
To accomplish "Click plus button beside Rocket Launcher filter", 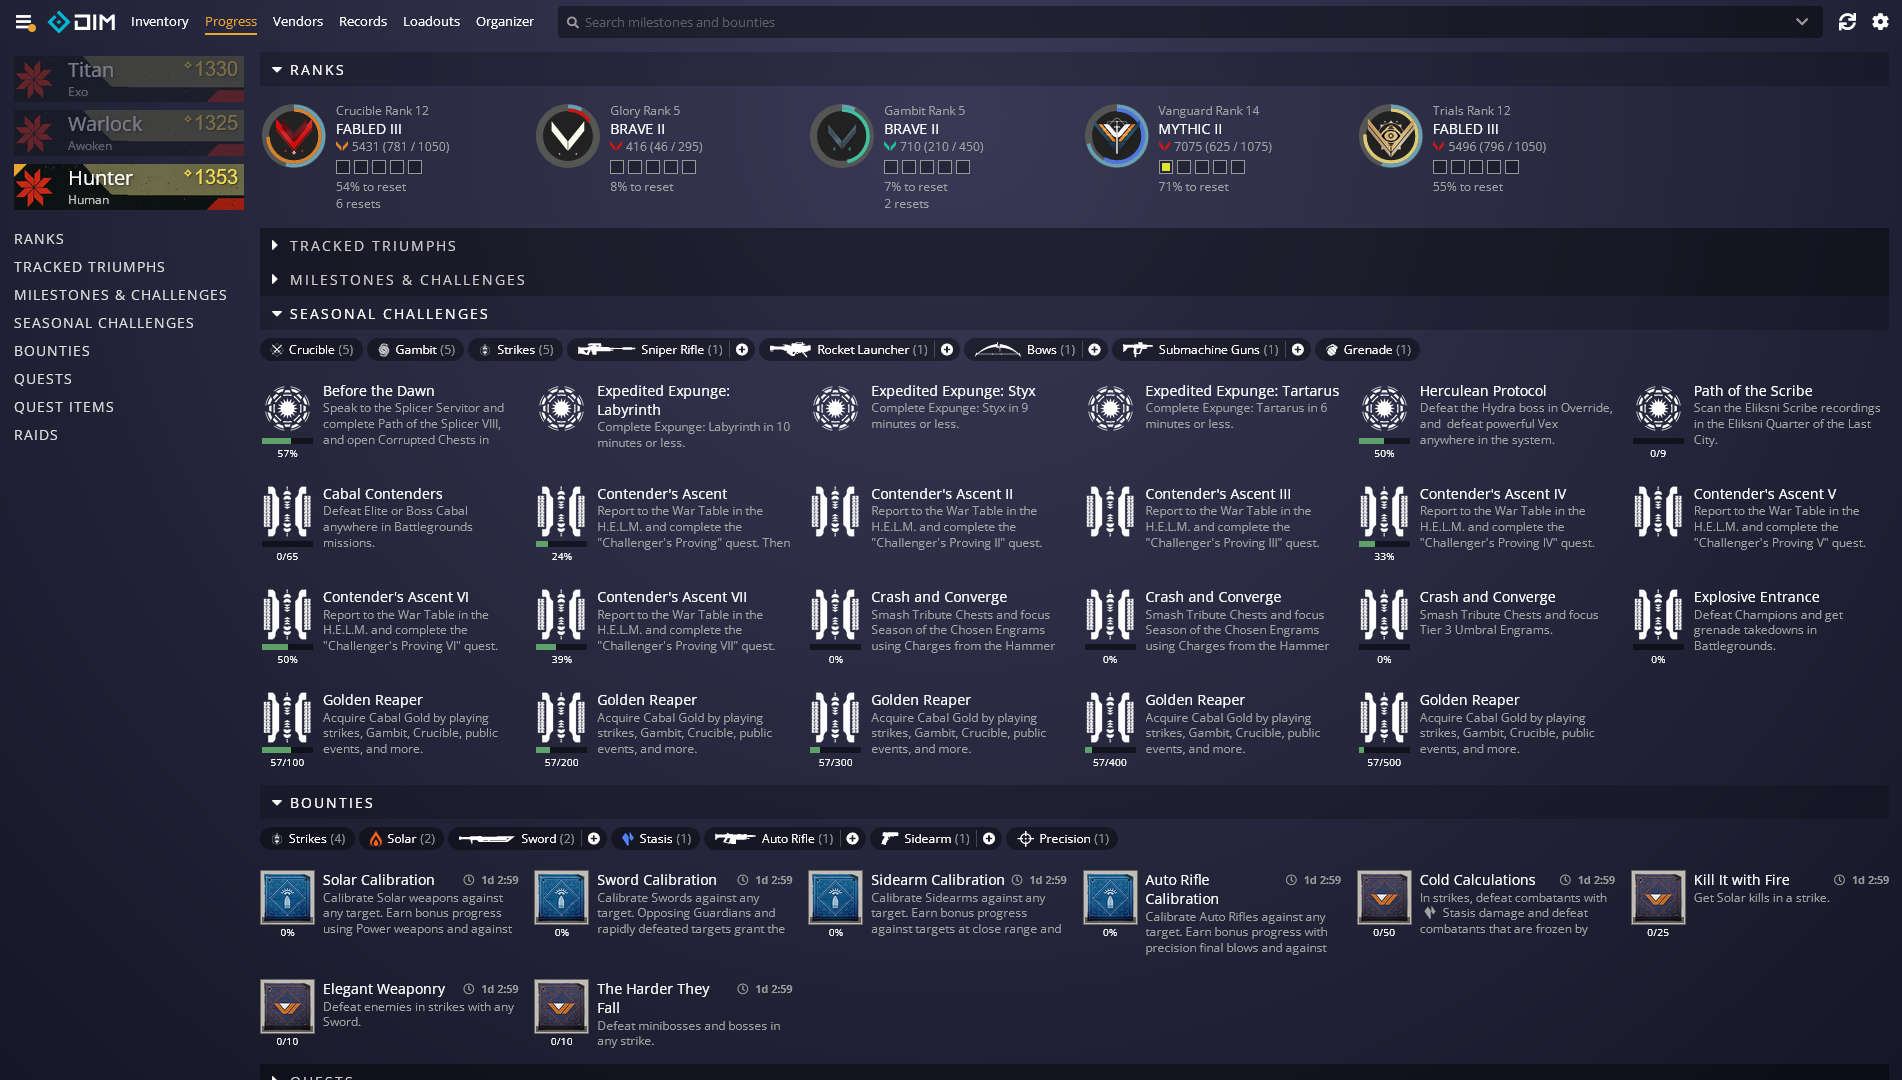I will tap(946, 349).
